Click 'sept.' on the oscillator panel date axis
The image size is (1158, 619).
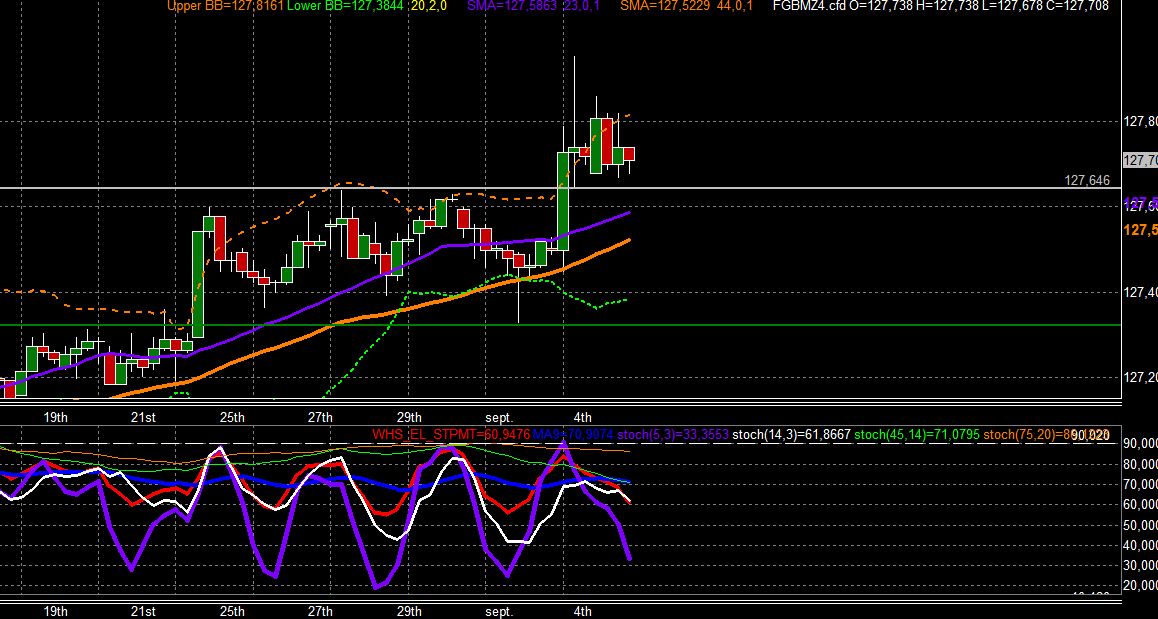499,612
